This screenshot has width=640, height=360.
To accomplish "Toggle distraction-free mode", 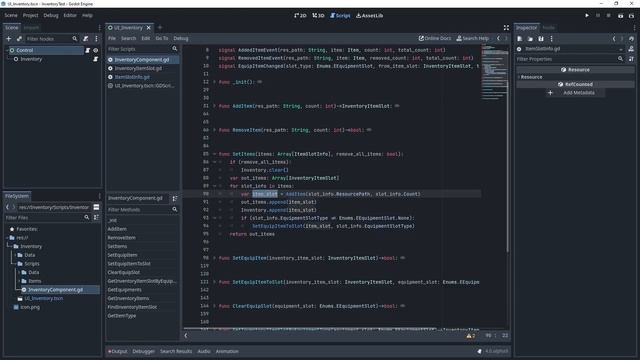I will click(506, 28).
